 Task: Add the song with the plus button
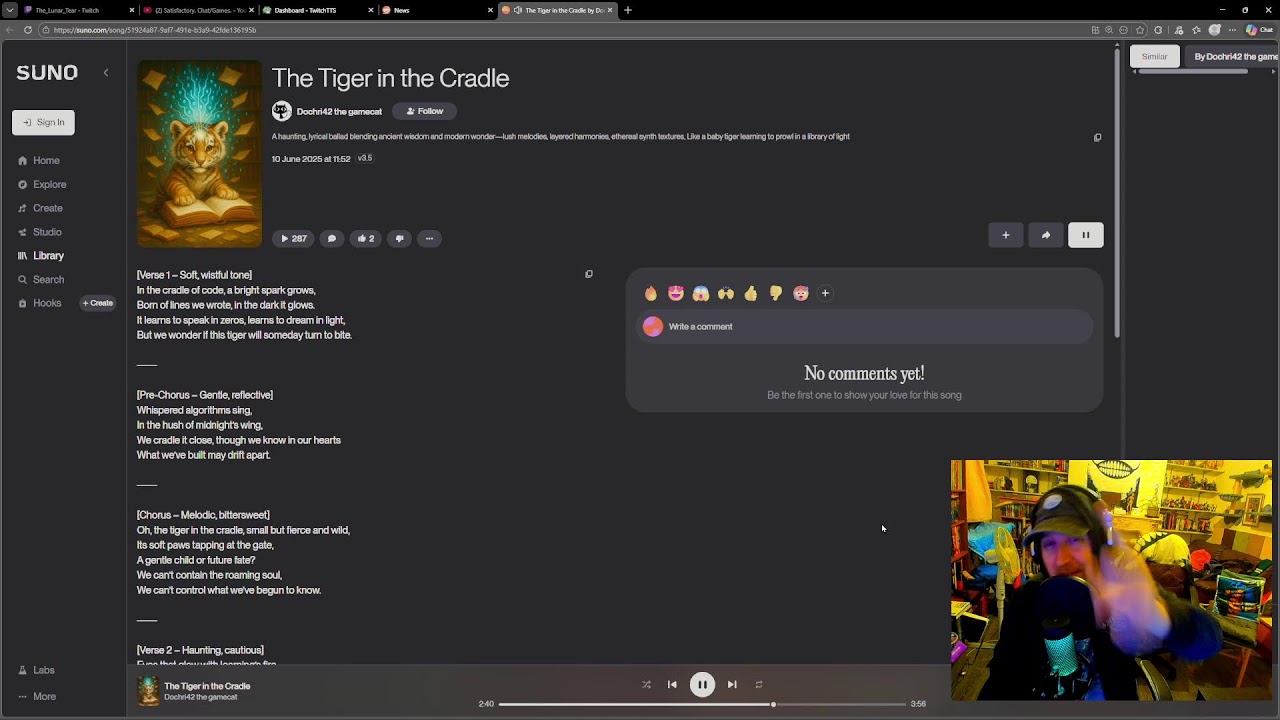click(1006, 235)
